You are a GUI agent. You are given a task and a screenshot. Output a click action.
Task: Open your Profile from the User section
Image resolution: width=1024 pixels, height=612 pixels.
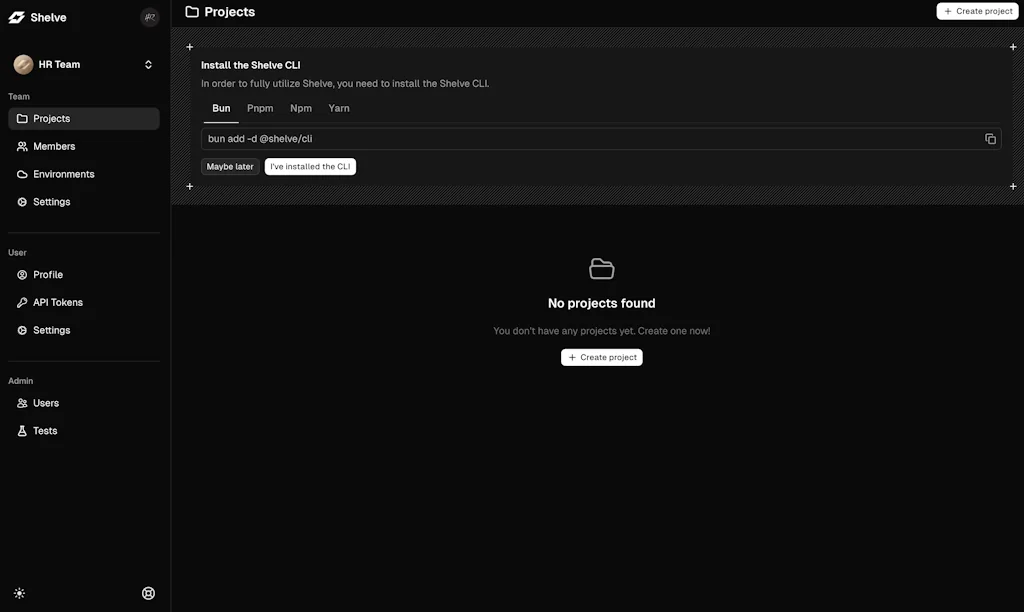(46, 274)
